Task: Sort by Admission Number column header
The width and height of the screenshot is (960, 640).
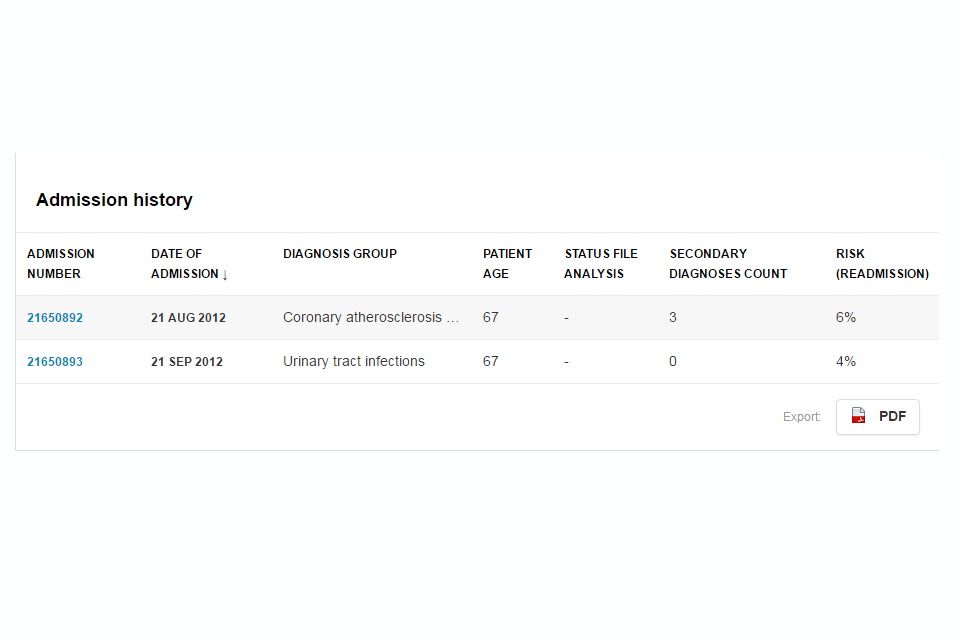Action: point(61,264)
